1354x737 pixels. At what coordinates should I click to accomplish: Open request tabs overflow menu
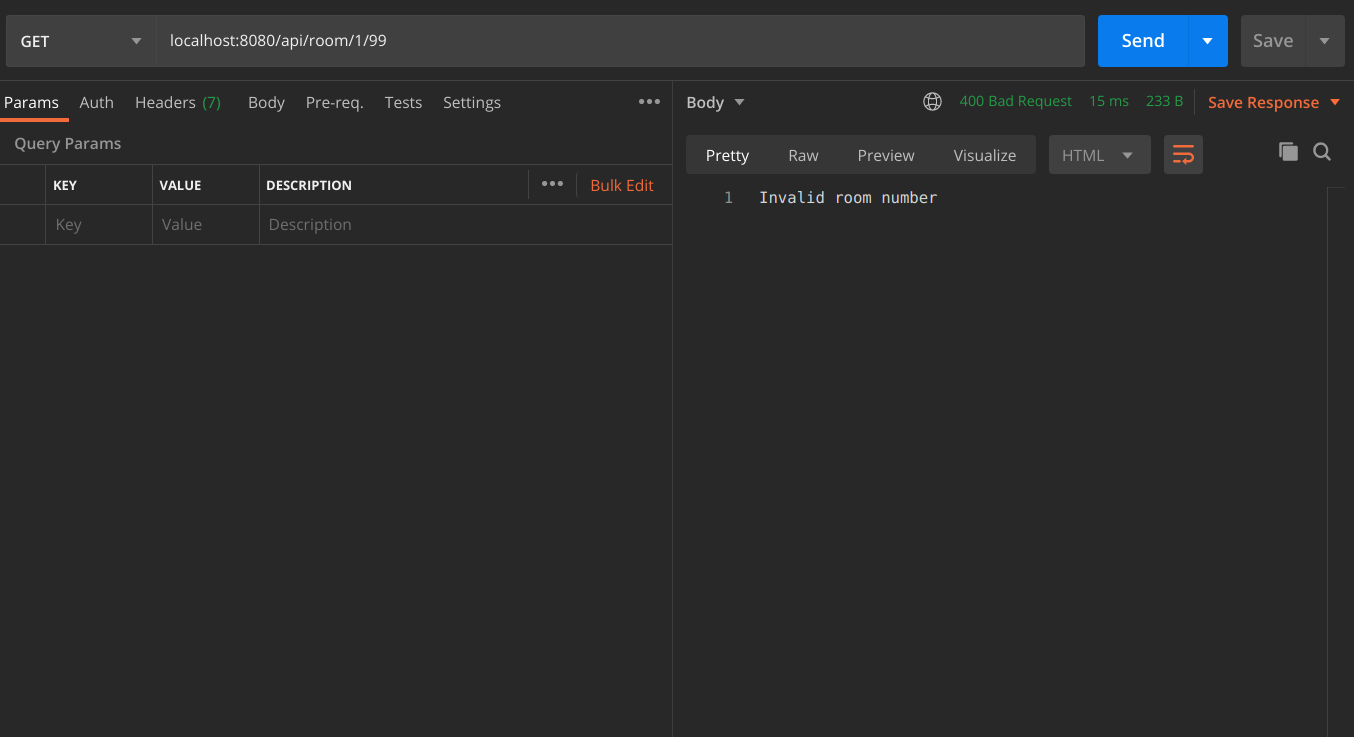click(650, 102)
